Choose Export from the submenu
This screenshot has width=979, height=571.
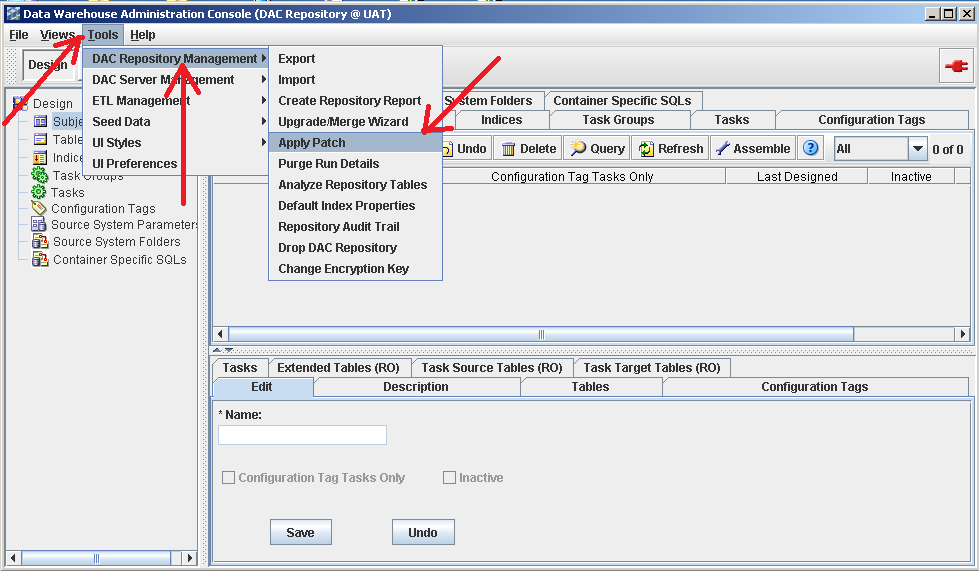click(x=355, y=59)
